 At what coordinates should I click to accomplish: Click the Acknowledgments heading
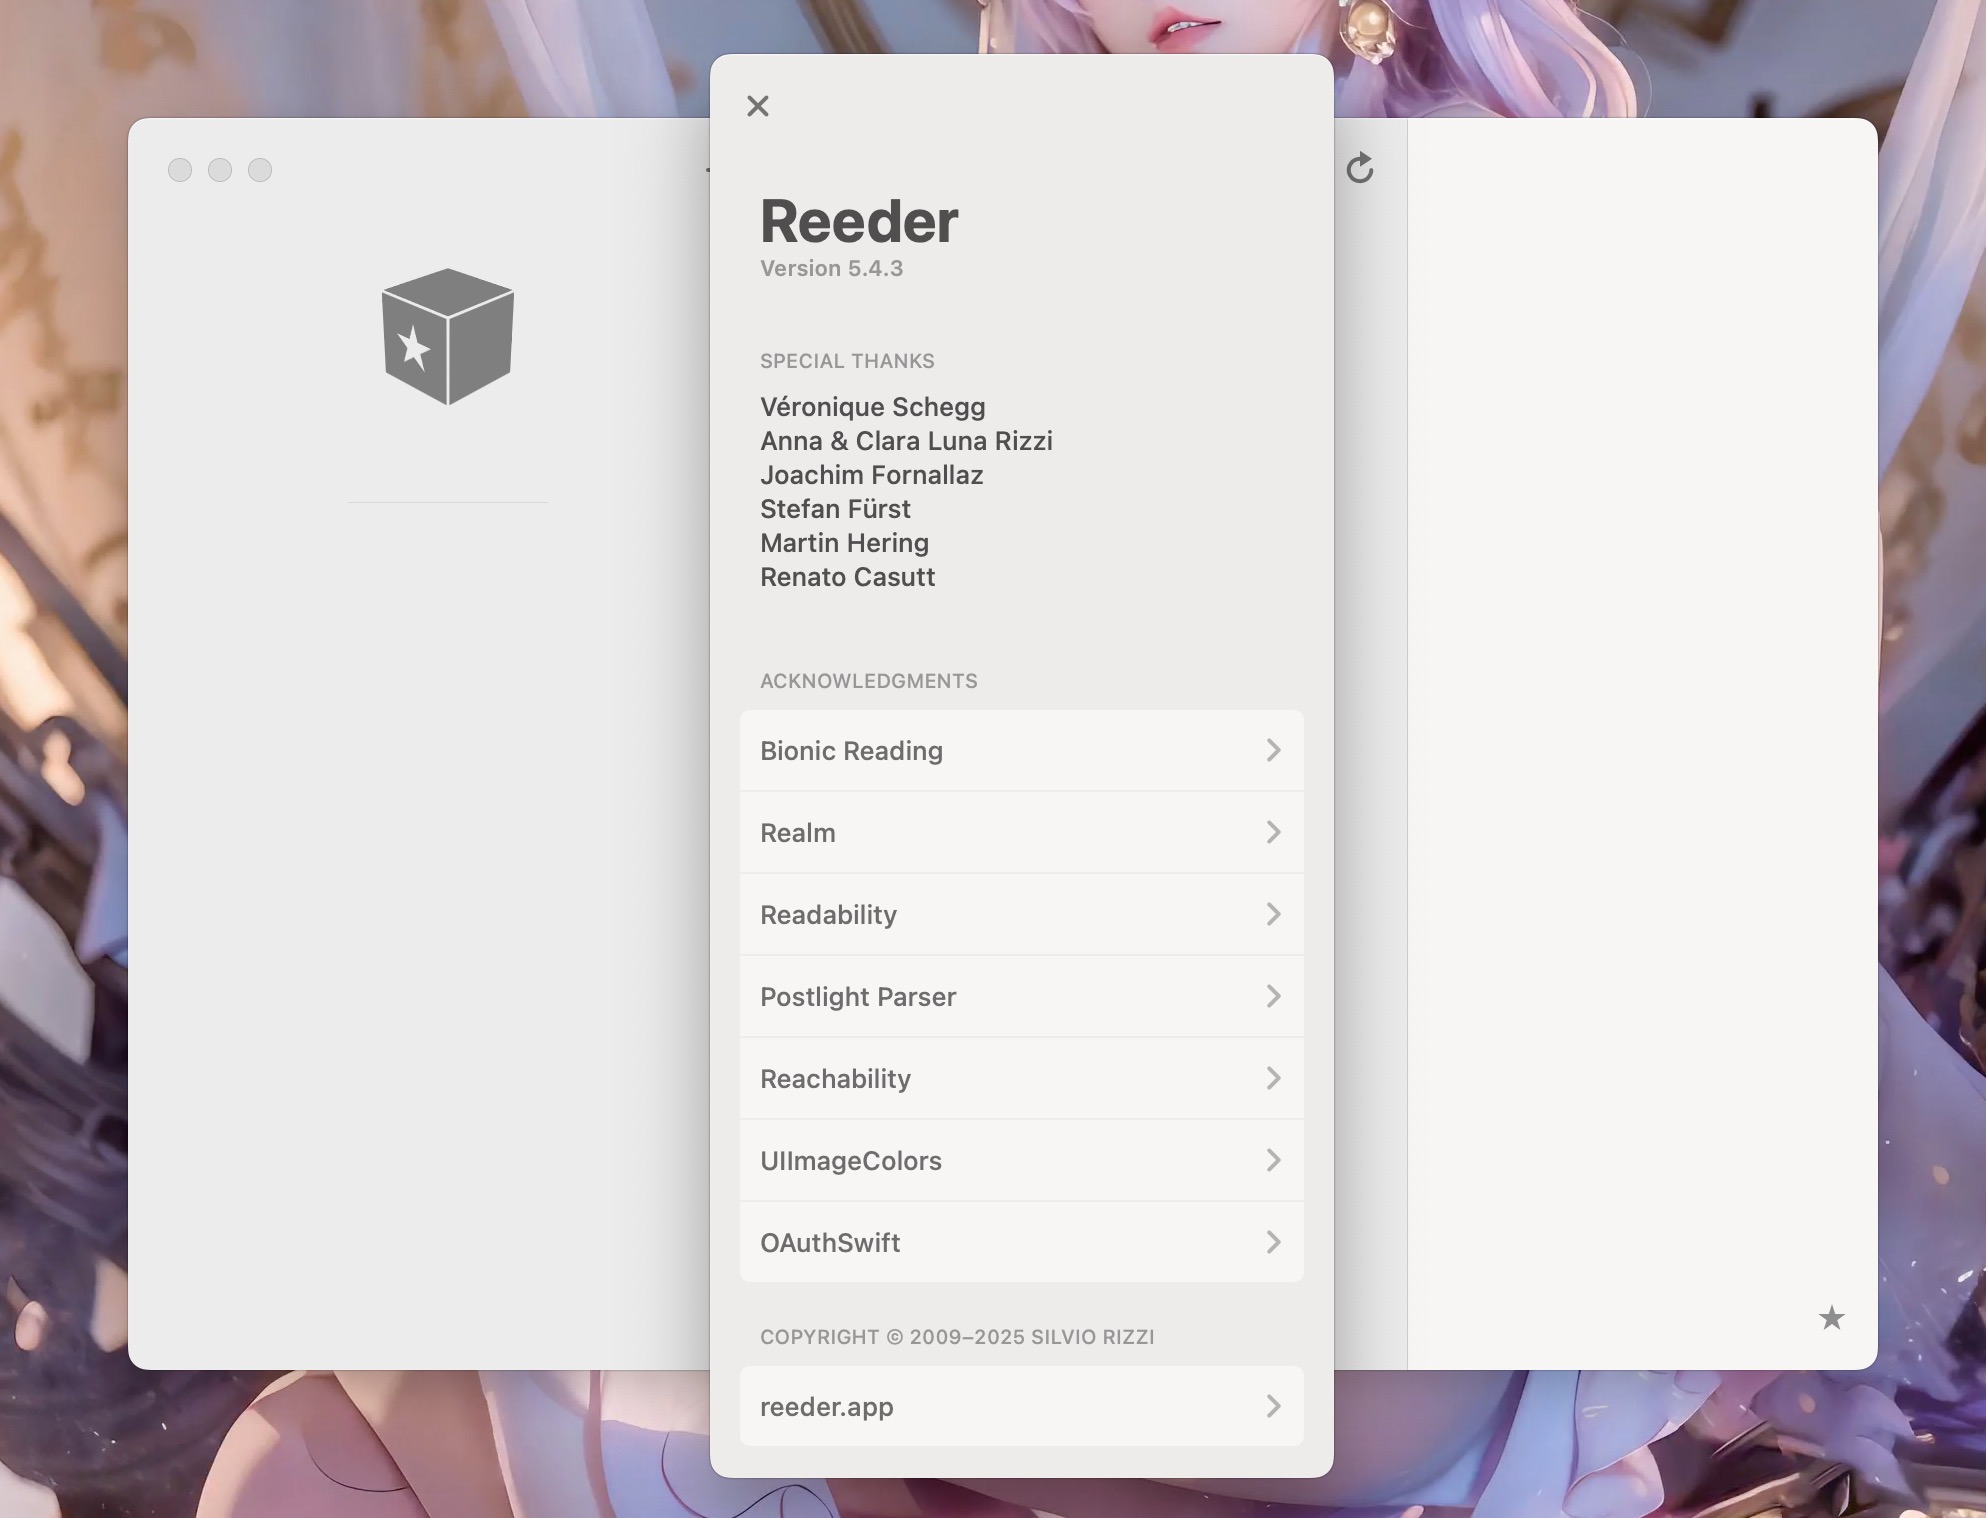[x=868, y=681]
